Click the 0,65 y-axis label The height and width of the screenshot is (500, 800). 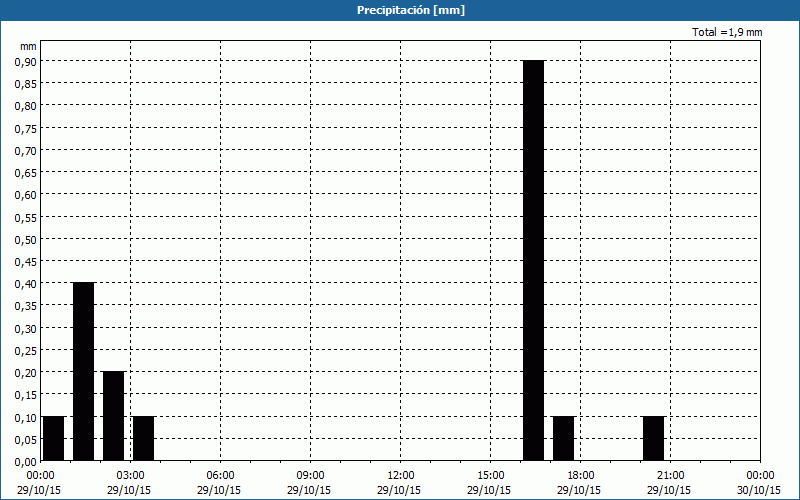point(26,172)
